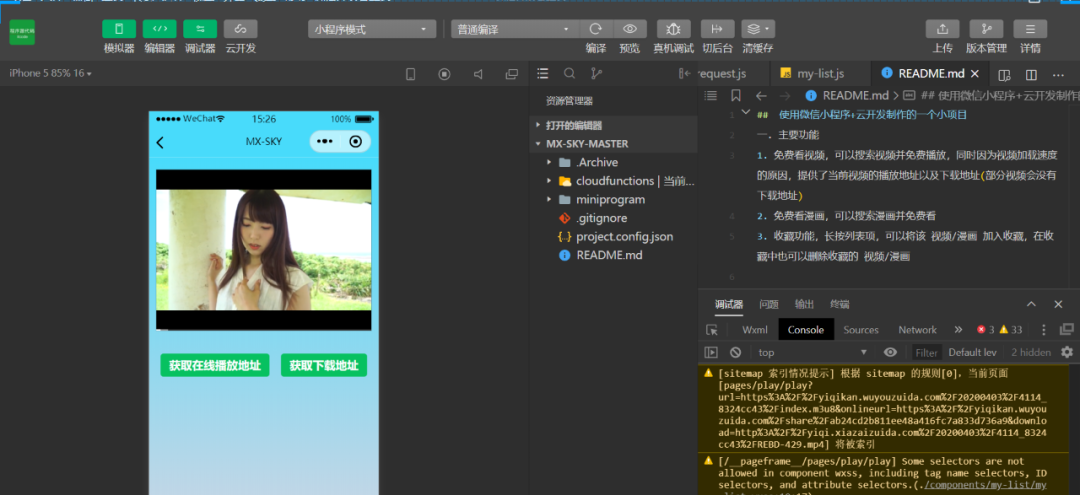Open 云开发 cloud development console
Screen dimensions: 1080x495
[x=240, y=29]
